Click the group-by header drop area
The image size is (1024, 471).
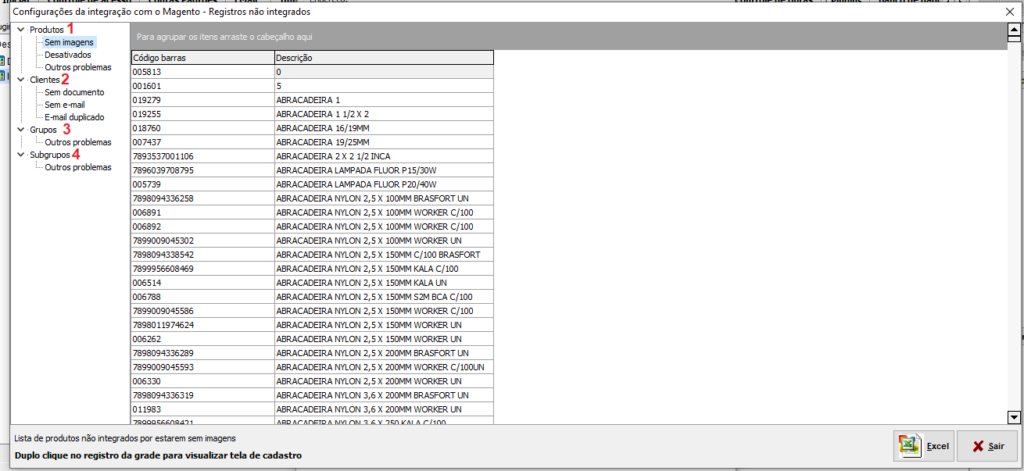pyautogui.click(x=568, y=37)
